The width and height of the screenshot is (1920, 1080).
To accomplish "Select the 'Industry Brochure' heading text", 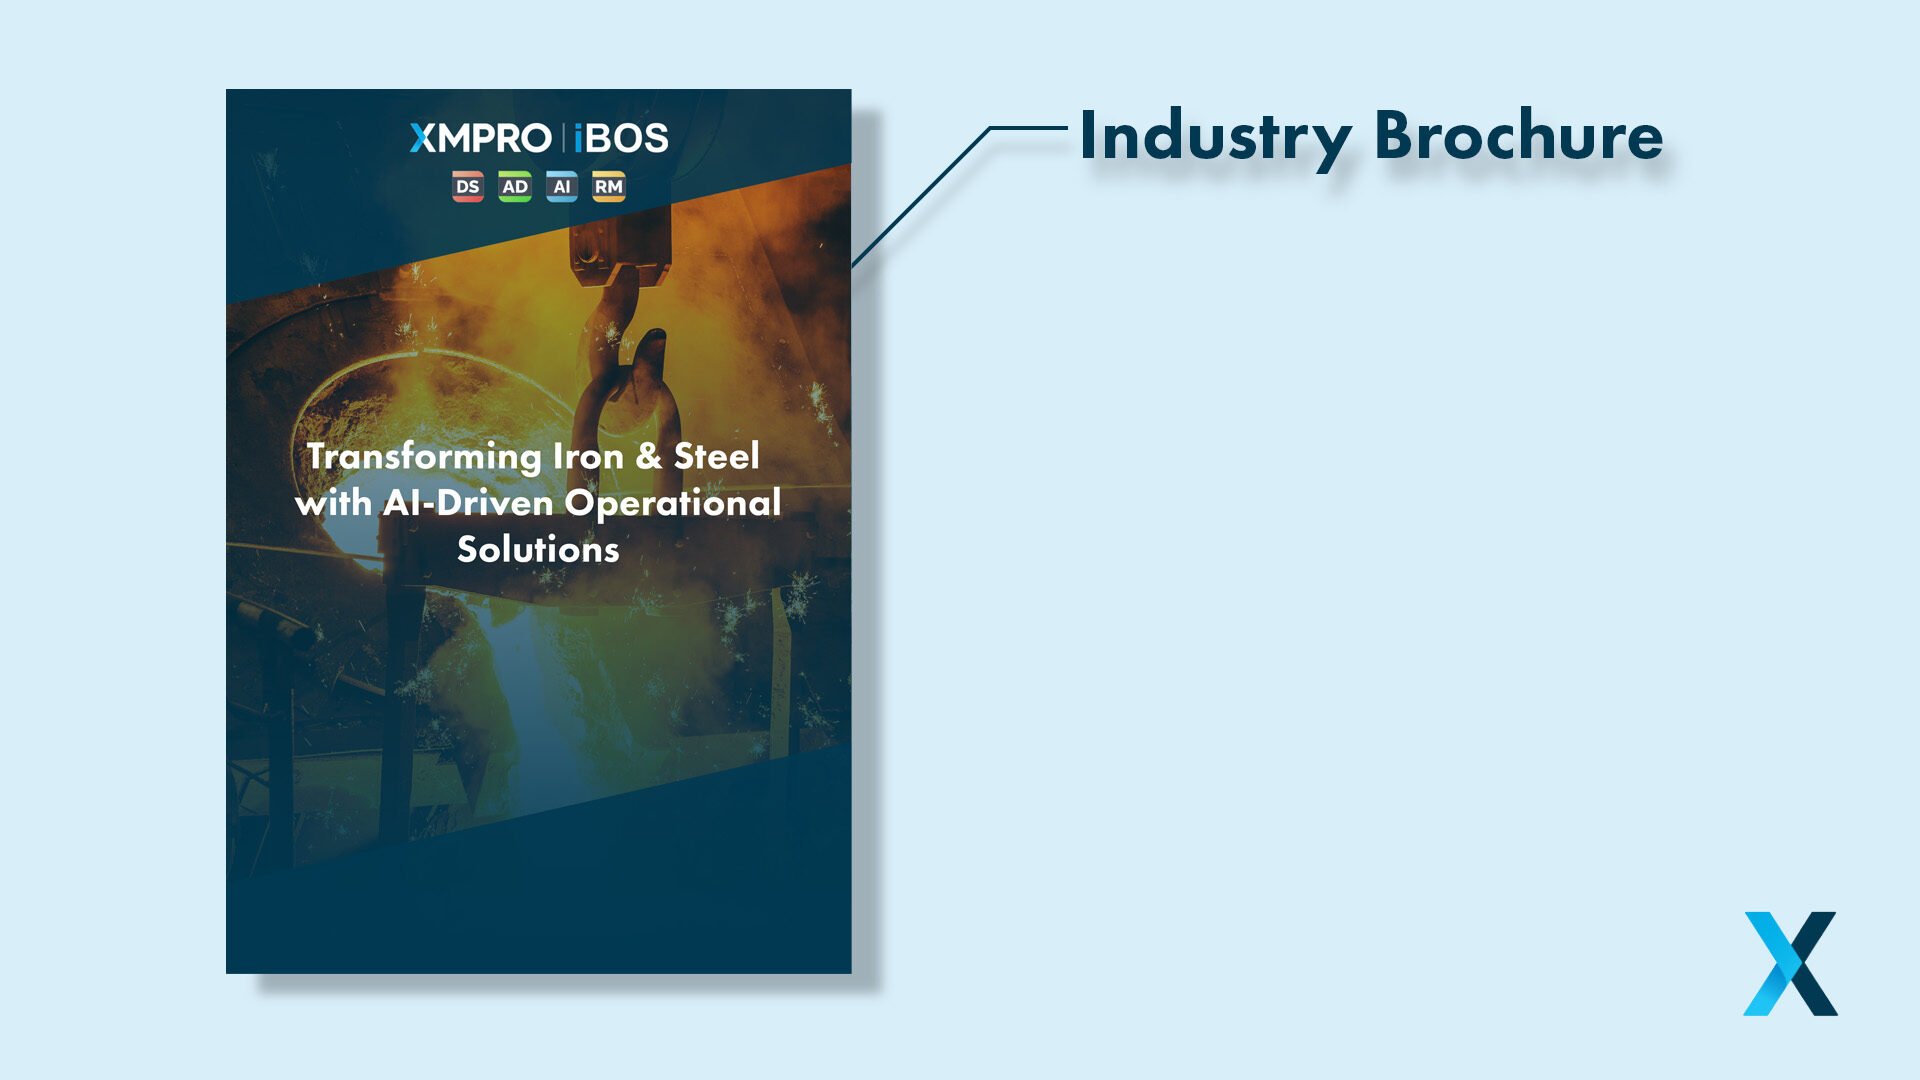I will (1371, 137).
